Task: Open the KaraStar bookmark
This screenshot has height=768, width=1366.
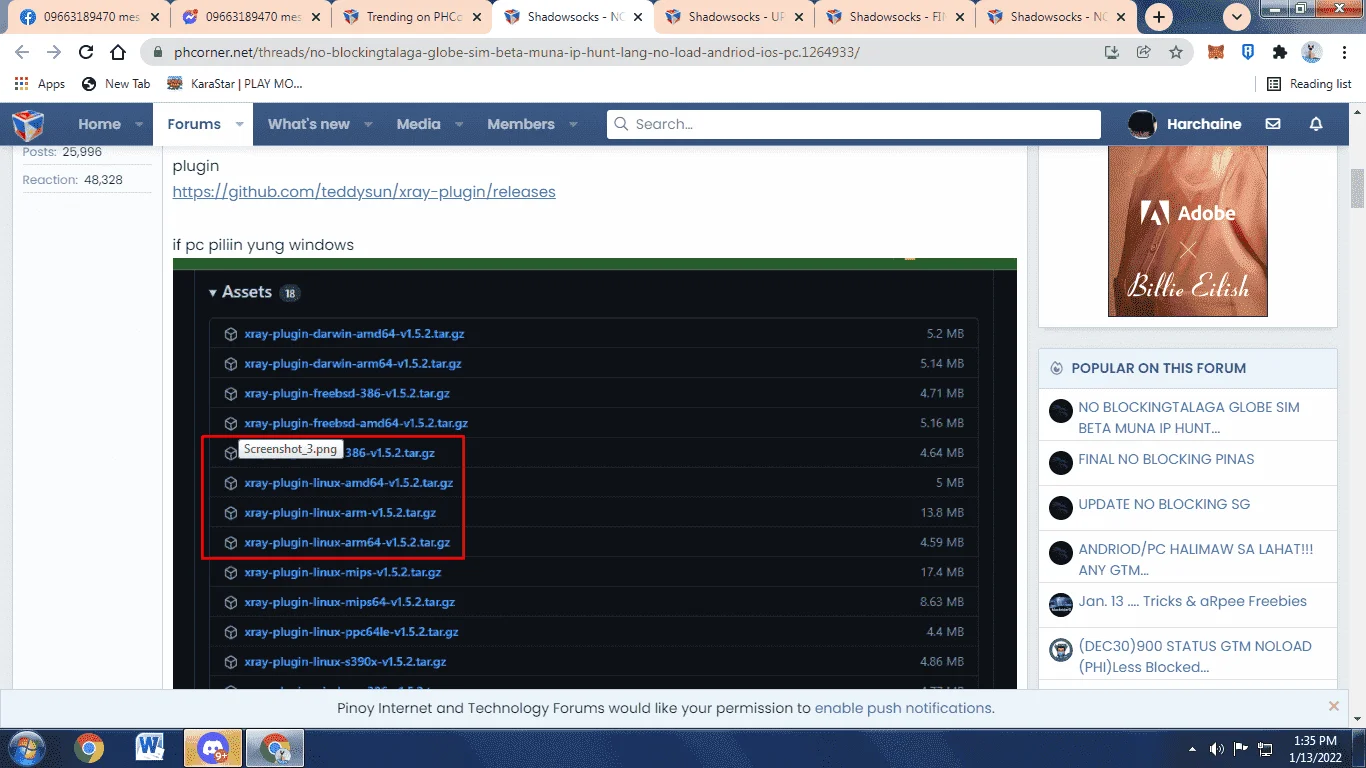Action: tap(234, 84)
